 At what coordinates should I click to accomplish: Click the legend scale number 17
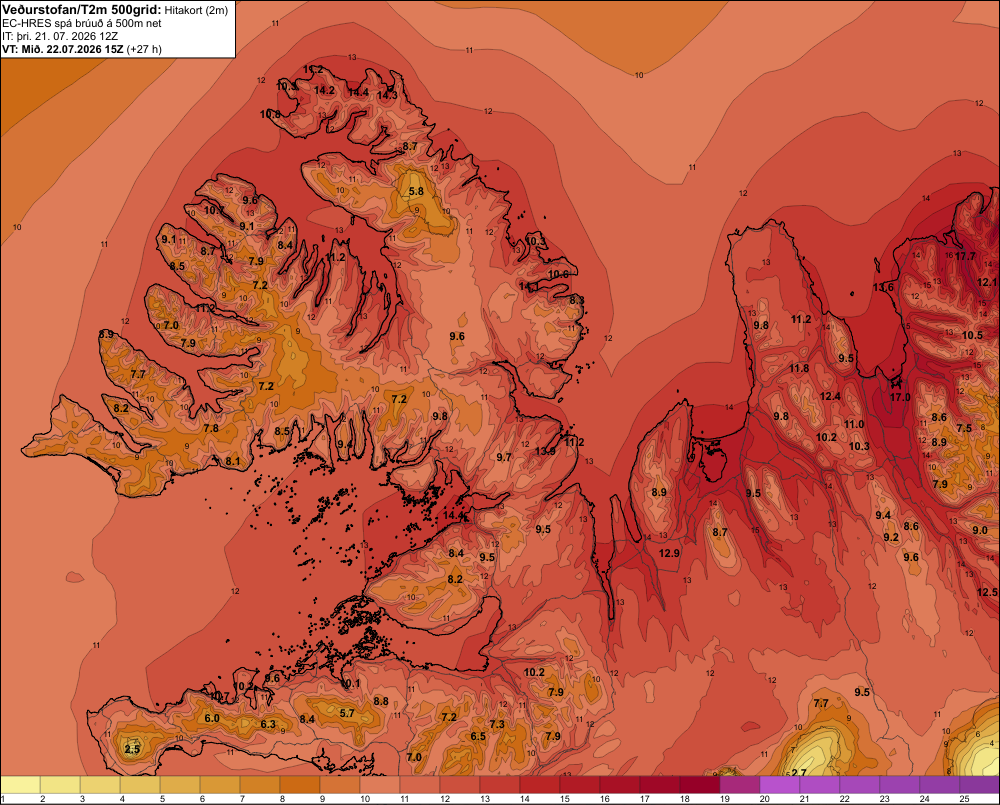click(645, 799)
